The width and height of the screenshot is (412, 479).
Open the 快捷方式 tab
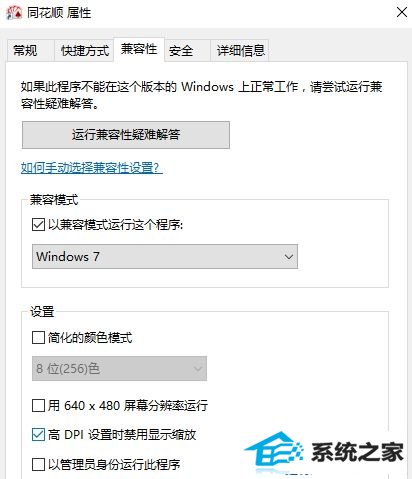coord(85,51)
